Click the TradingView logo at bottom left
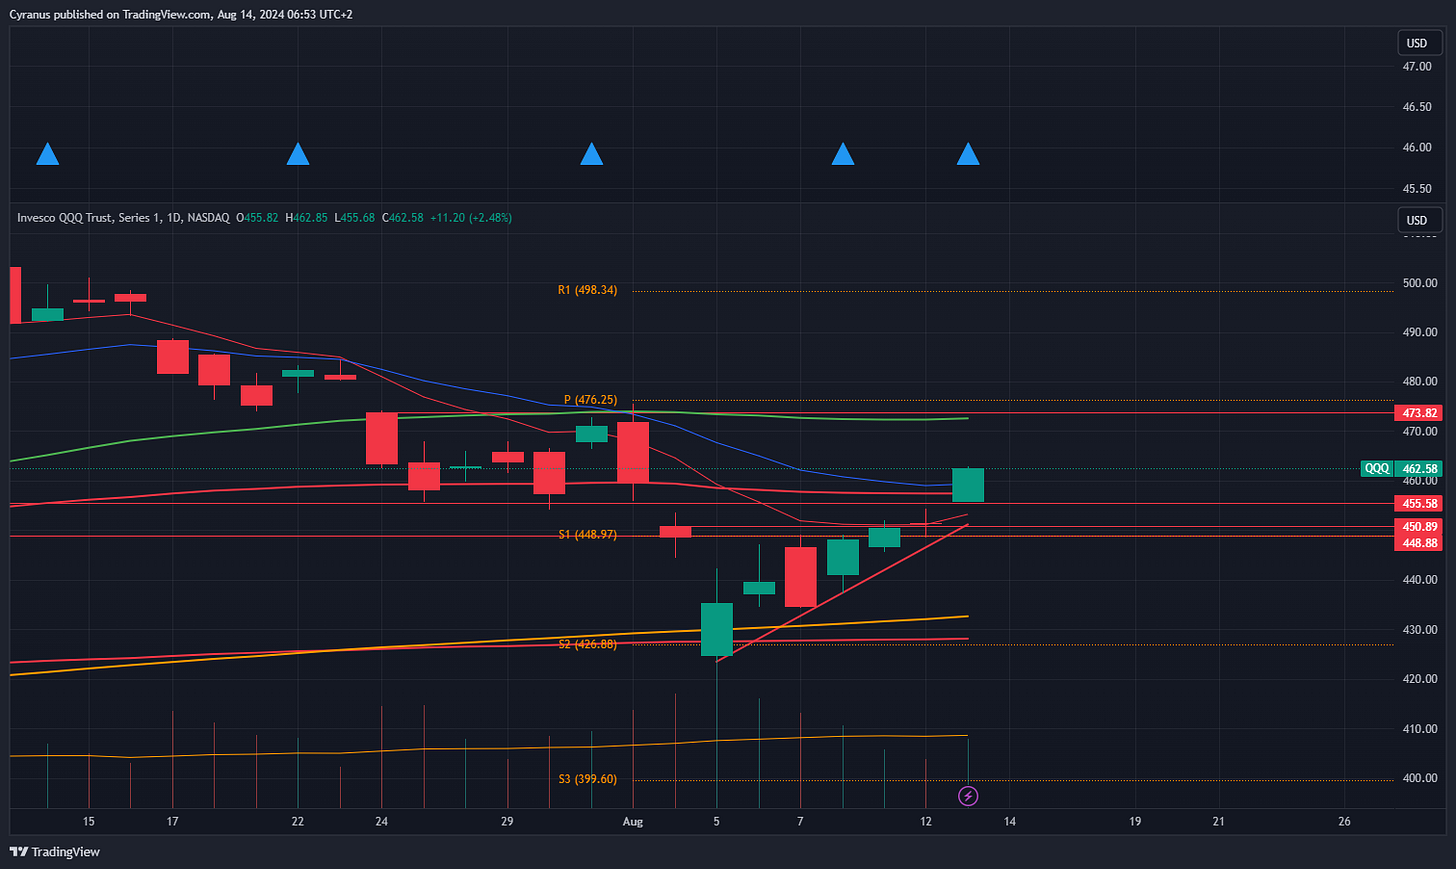This screenshot has width=1456, height=869. (x=55, y=852)
